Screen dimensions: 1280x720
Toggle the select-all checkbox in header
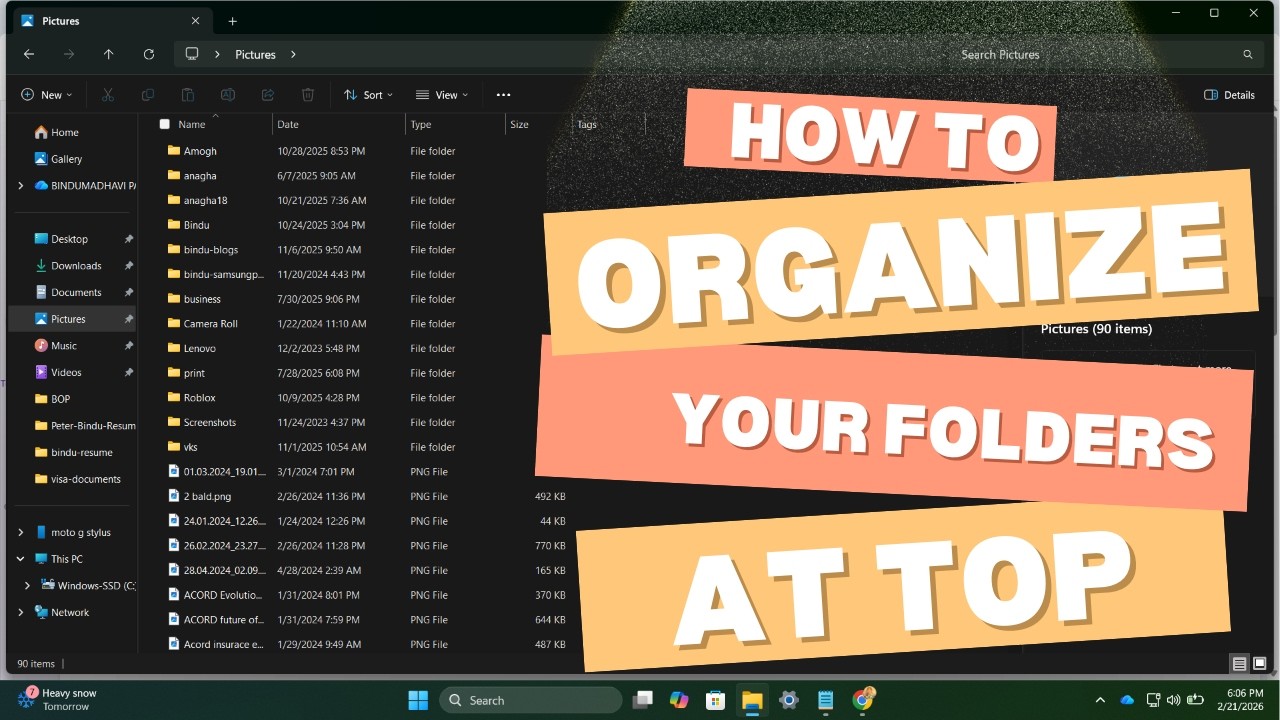tap(164, 124)
